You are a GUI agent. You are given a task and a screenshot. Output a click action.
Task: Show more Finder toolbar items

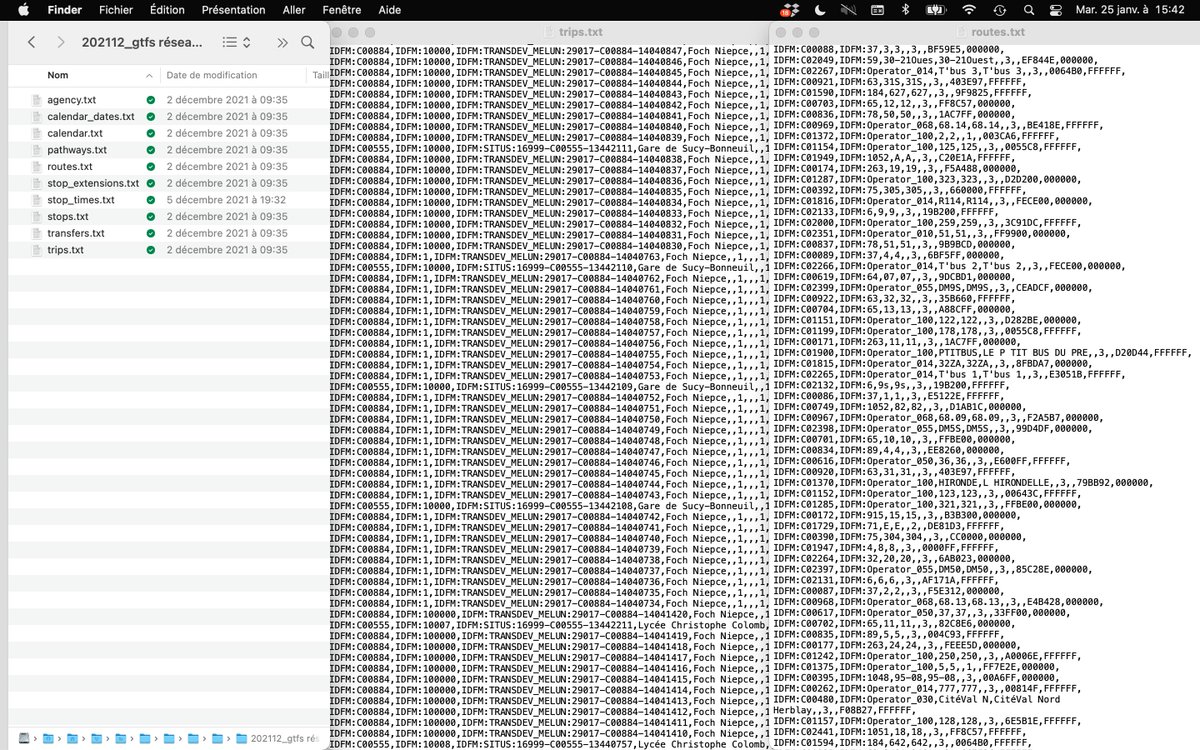(x=282, y=43)
